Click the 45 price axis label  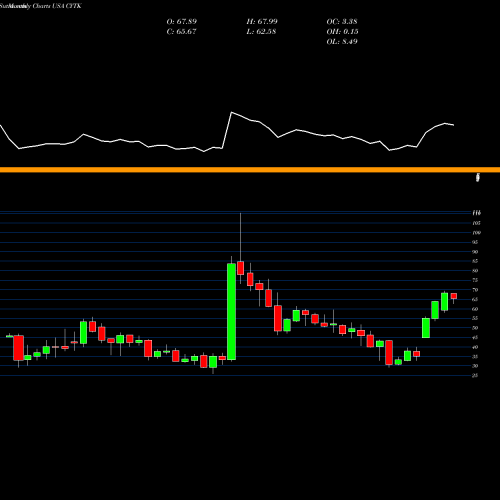pos(475,338)
